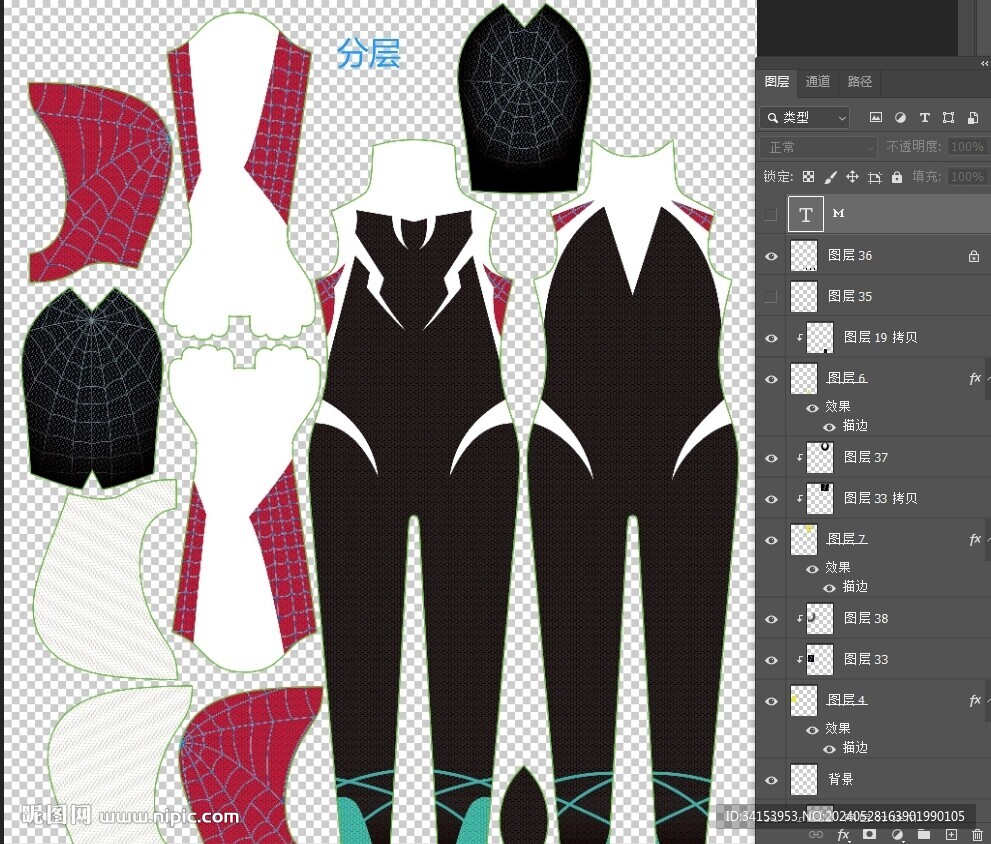Hide 描边 stroke effect of 图层 6
991x844 pixels.
pos(829,427)
